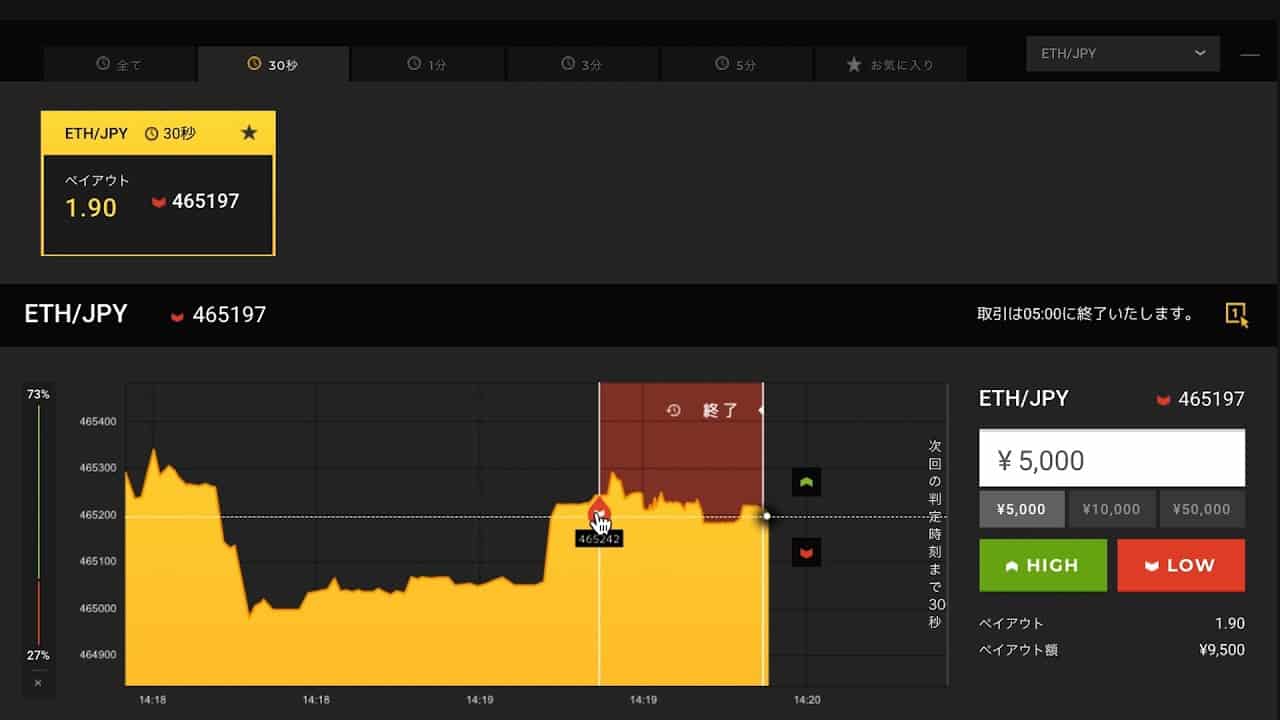Click the 465242 entry price label
This screenshot has height=720, width=1280.
point(599,538)
